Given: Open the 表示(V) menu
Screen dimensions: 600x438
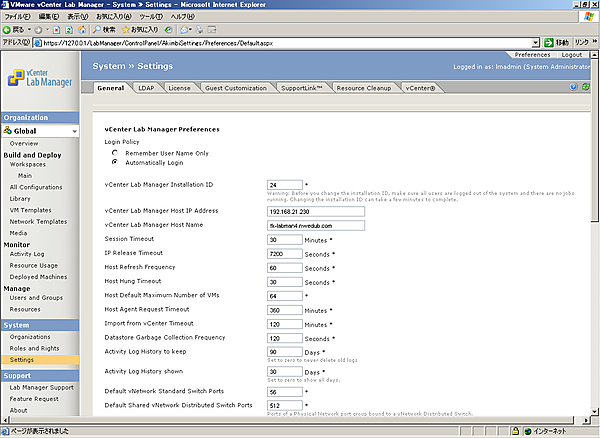Looking at the screenshot, I should [x=78, y=16].
